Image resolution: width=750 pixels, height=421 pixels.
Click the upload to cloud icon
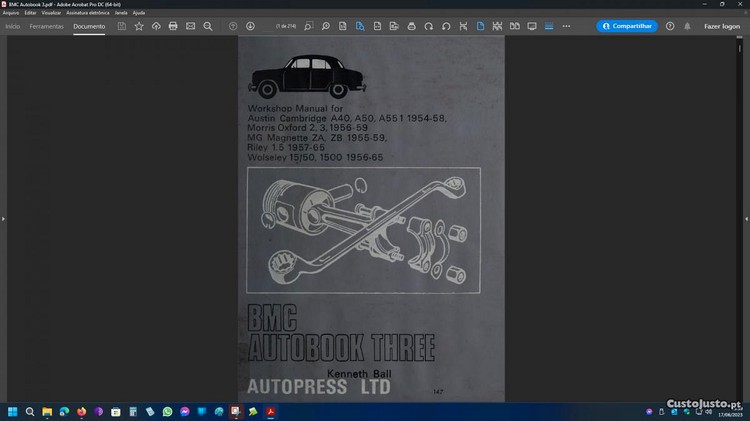tap(156, 26)
